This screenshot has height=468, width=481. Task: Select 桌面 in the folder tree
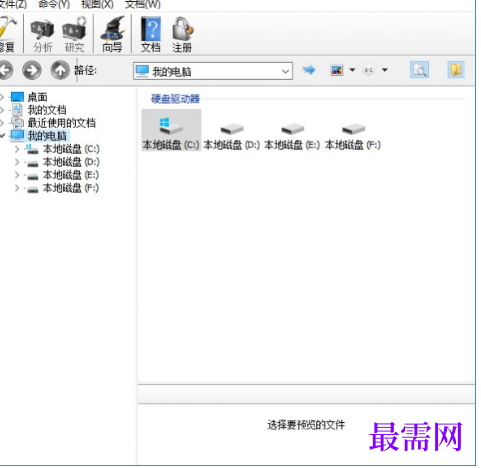point(37,97)
